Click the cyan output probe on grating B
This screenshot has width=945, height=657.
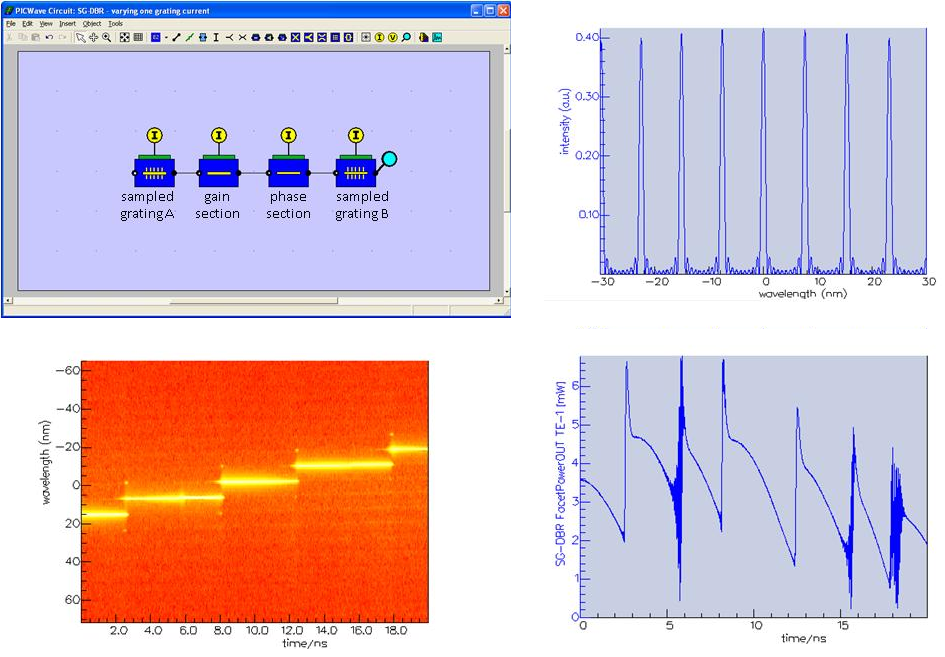pyautogui.click(x=390, y=159)
